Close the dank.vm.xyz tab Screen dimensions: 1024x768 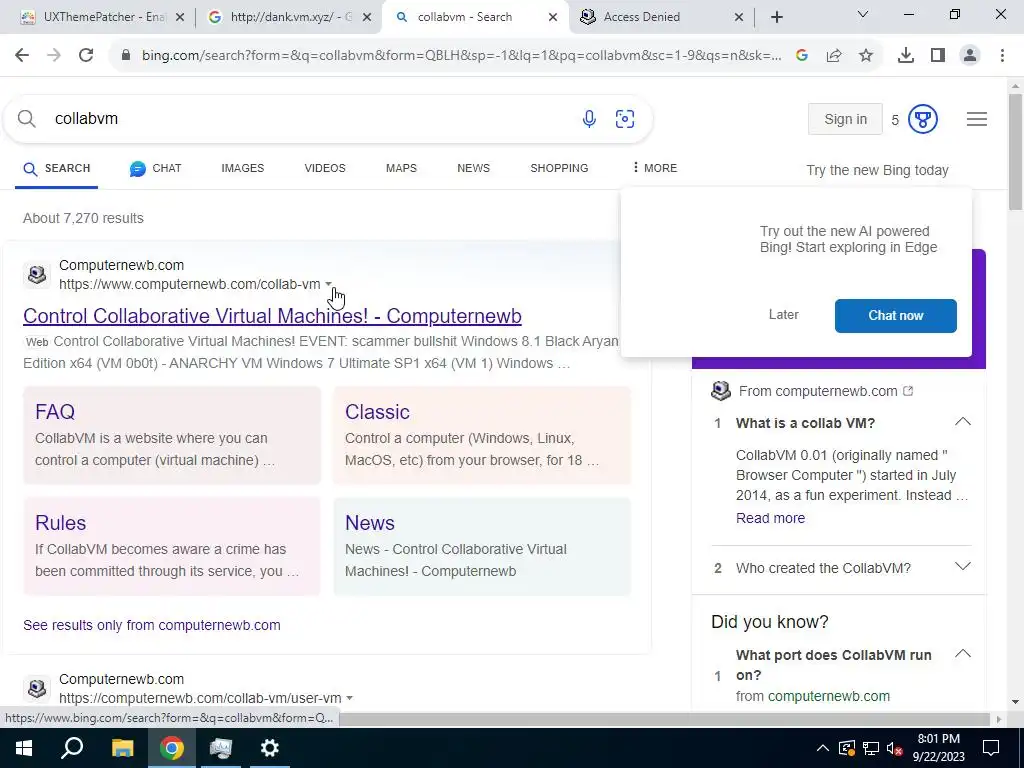tap(367, 17)
